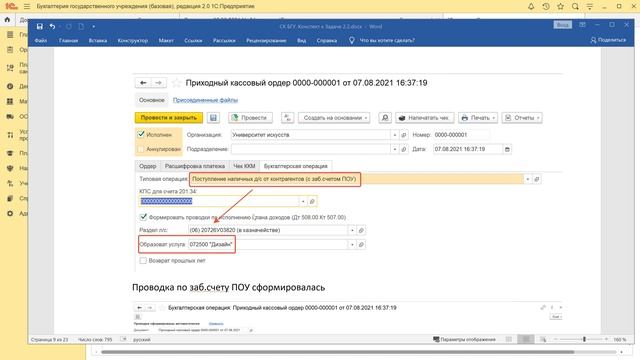Screen dimensions: 640x360
Task: Click the Word spell-check status icon
Action: [x=123, y=339]
